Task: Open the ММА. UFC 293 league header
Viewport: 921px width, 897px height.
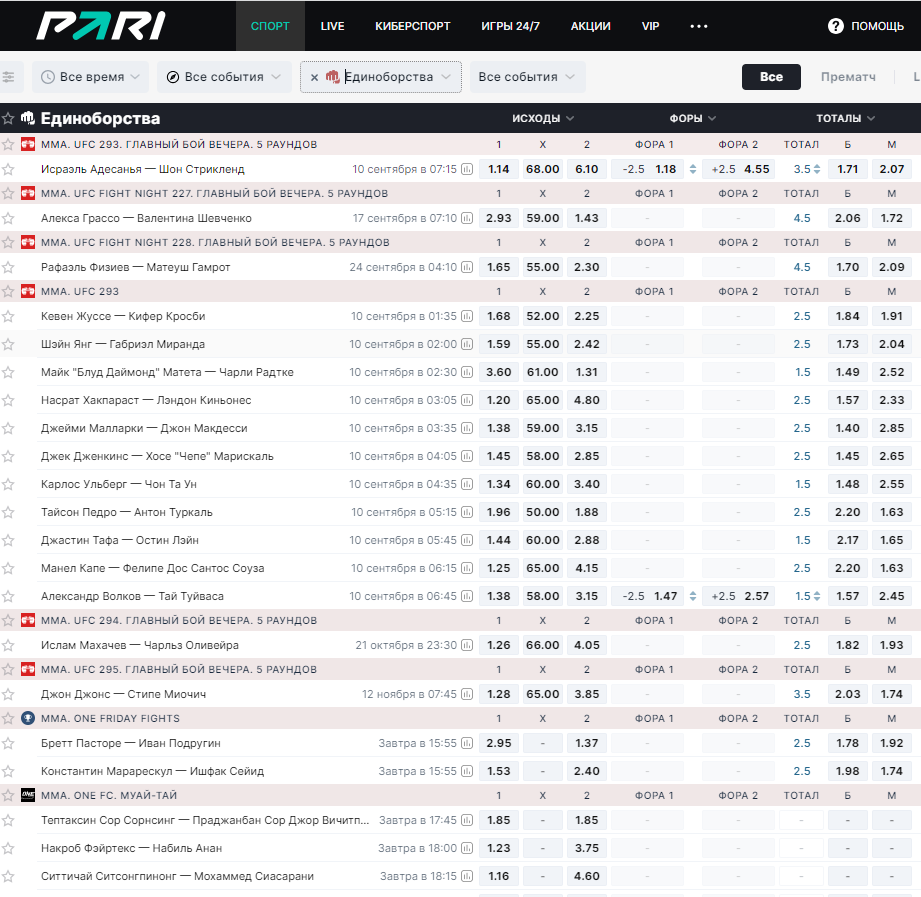Action: click(x=80, y=291)
